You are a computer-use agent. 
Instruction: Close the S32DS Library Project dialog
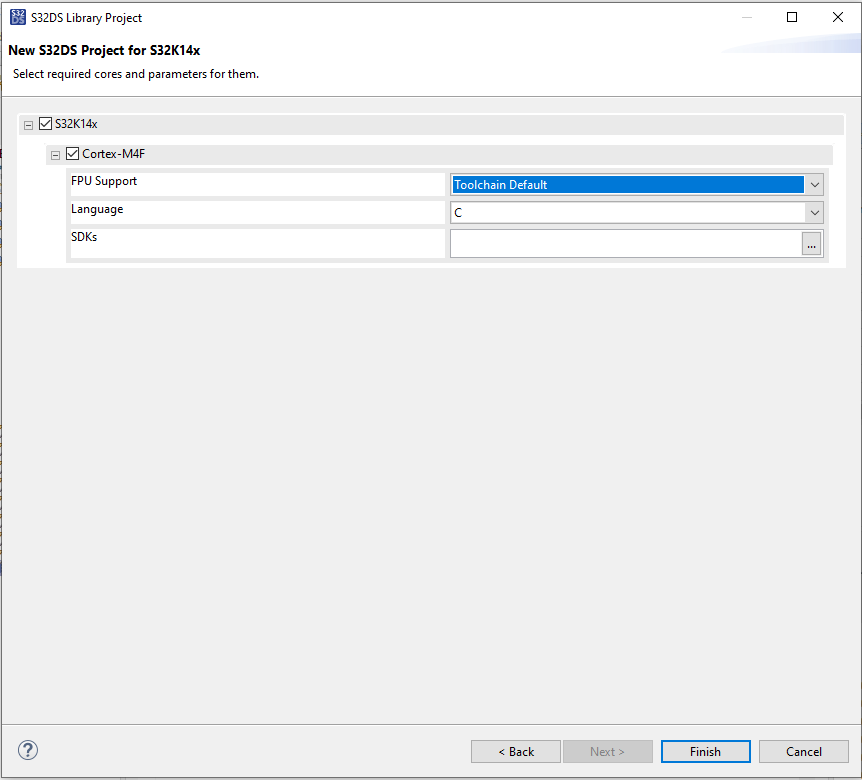click(x=838, y=17)
